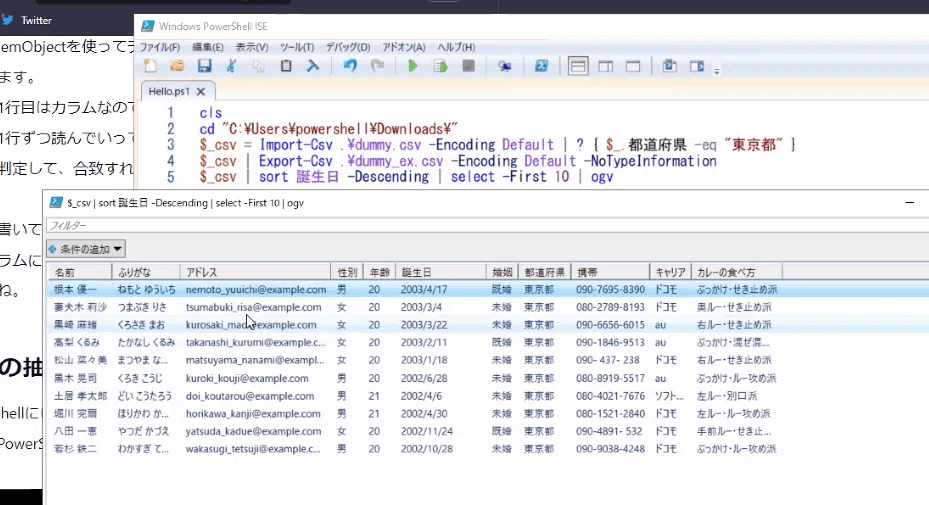This screenshot has width=929, height=505.
Task: Undo the last edit with the blue arrow
Action: [x=350, y=66]
